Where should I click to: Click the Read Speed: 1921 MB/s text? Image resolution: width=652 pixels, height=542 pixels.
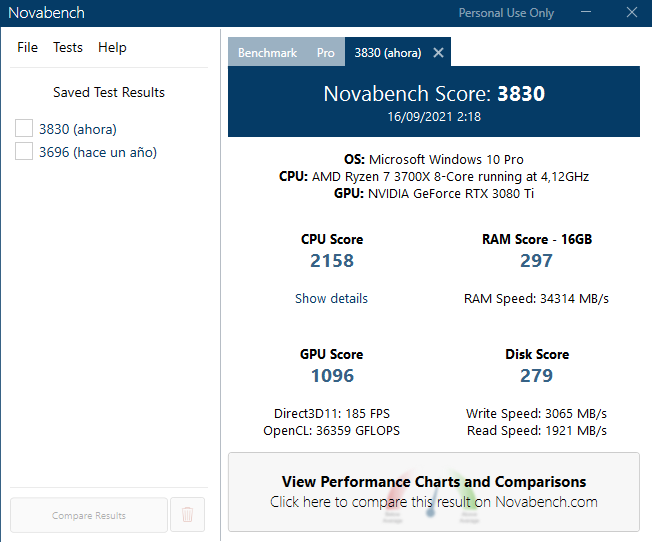pyautogui.click(x=536, y=431)
